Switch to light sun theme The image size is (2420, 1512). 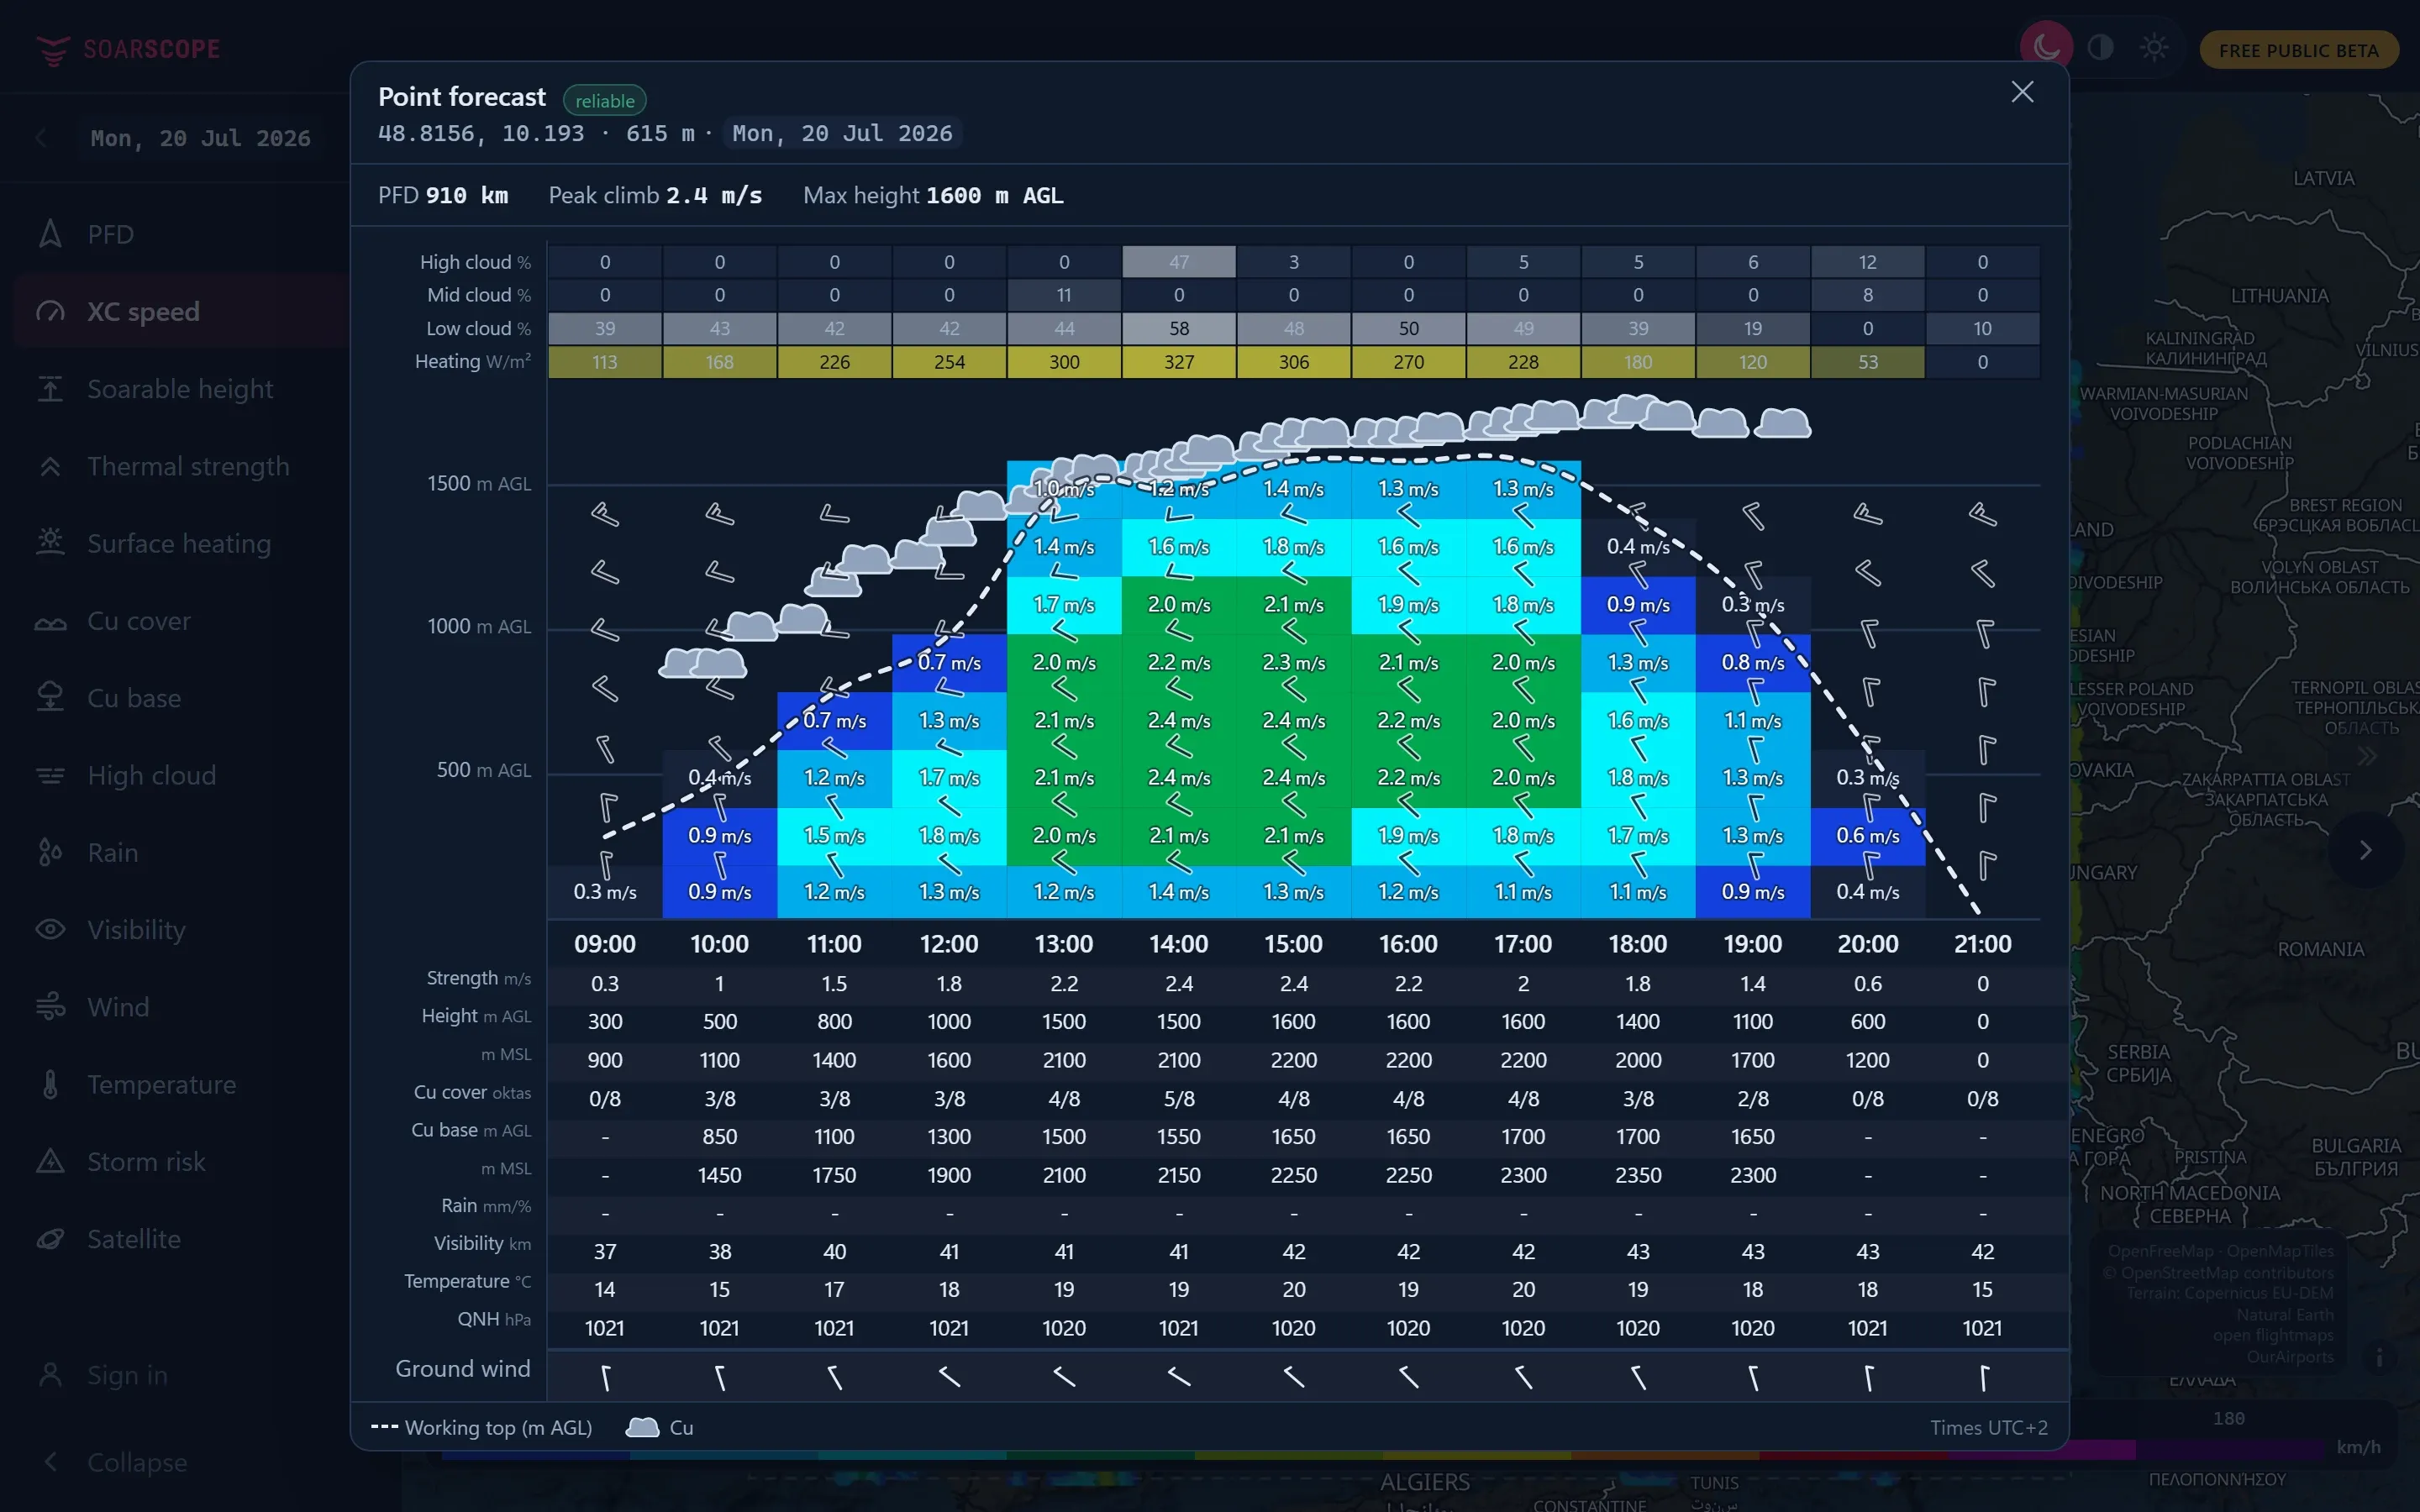click(x=2154, y=47)
